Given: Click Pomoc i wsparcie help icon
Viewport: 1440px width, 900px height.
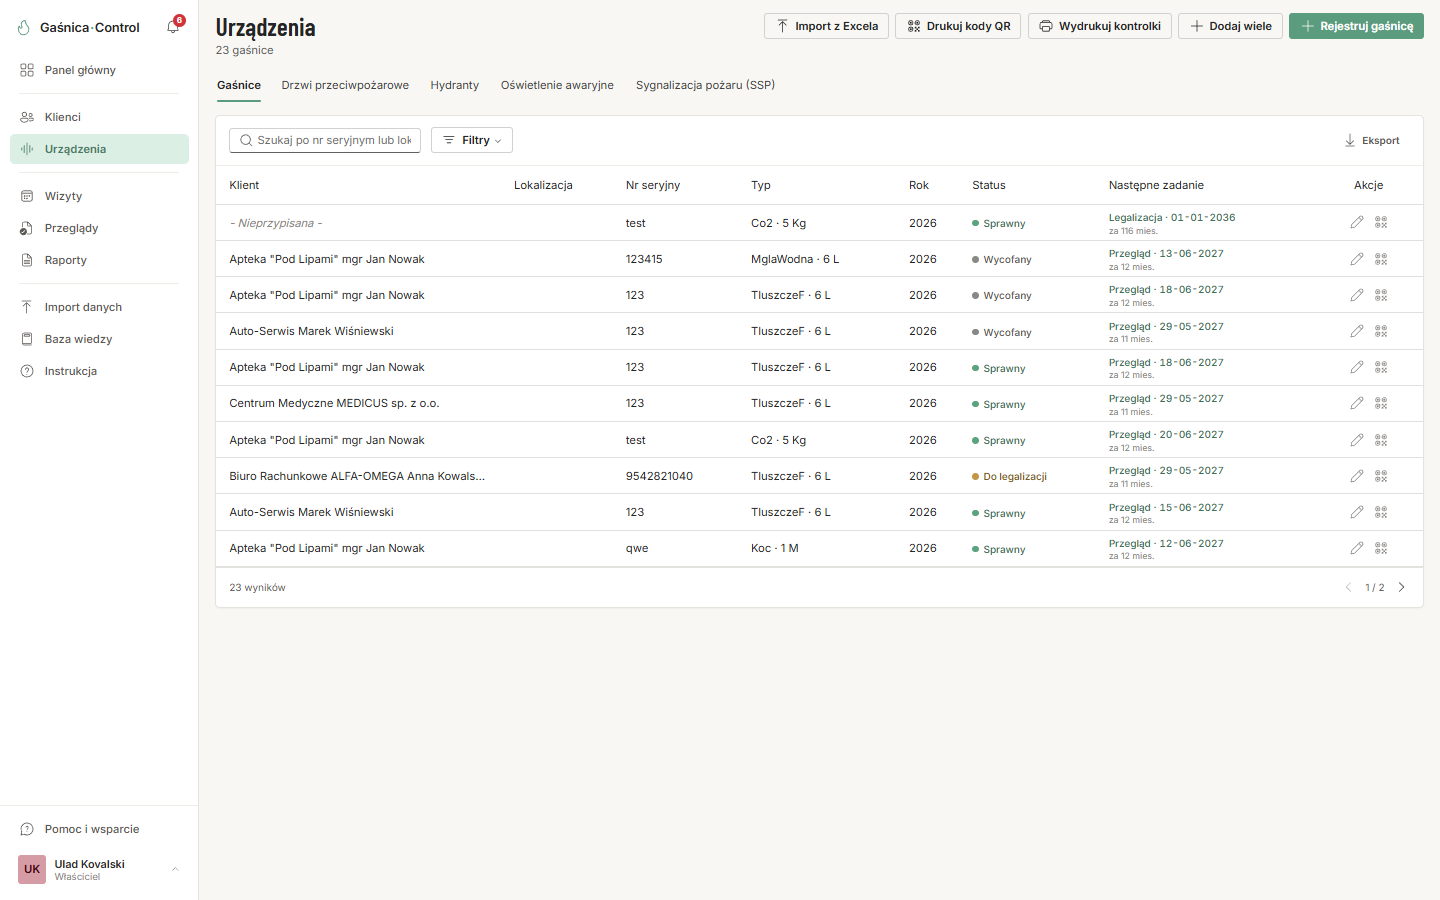Looking at the screenshot, I should (27, 829).
